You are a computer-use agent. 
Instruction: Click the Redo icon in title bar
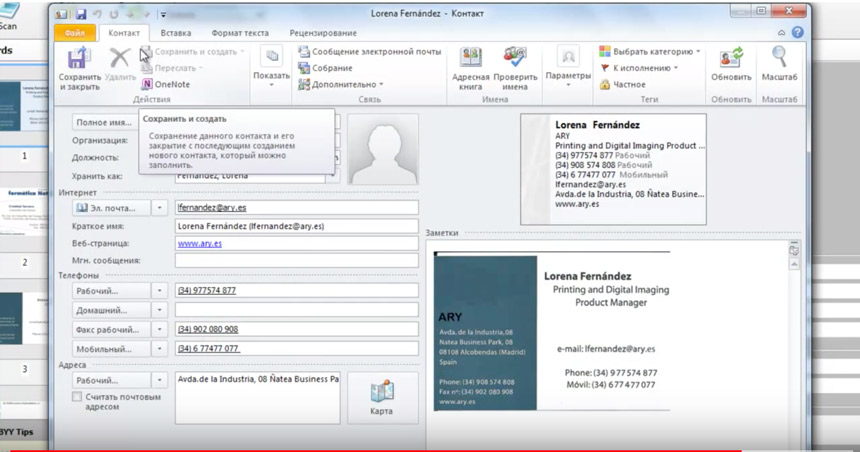(x=114, y=14)
